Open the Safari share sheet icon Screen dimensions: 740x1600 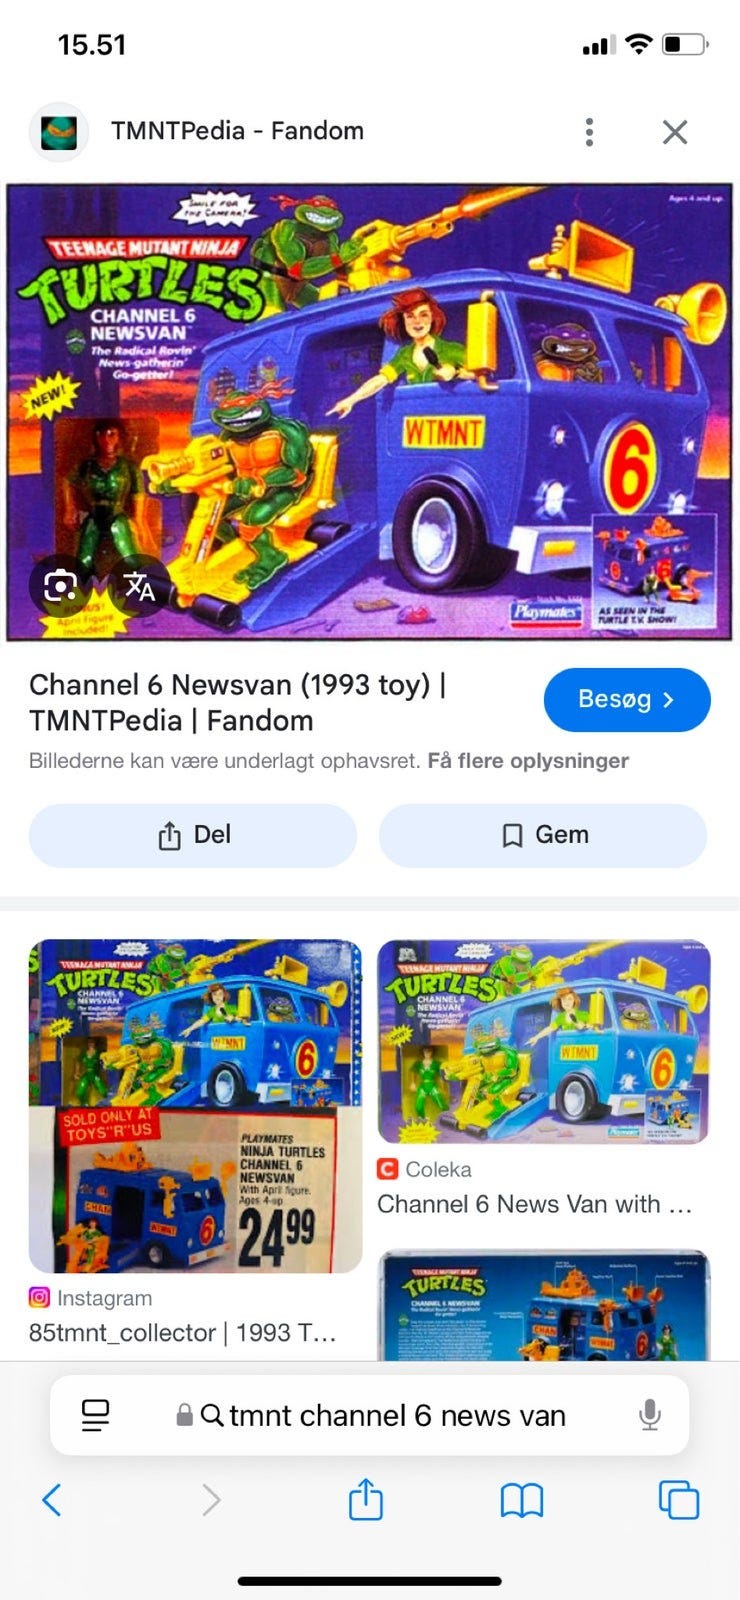(365, 1499)
